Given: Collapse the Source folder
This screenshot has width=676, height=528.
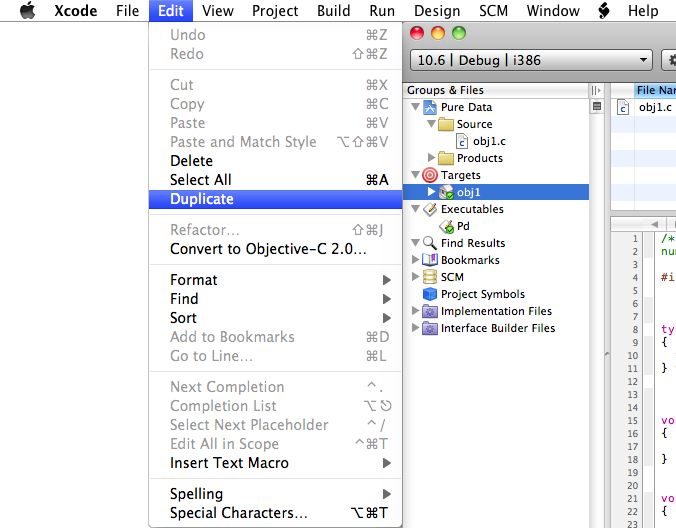Looking at the screenshot, I should 431,124.
